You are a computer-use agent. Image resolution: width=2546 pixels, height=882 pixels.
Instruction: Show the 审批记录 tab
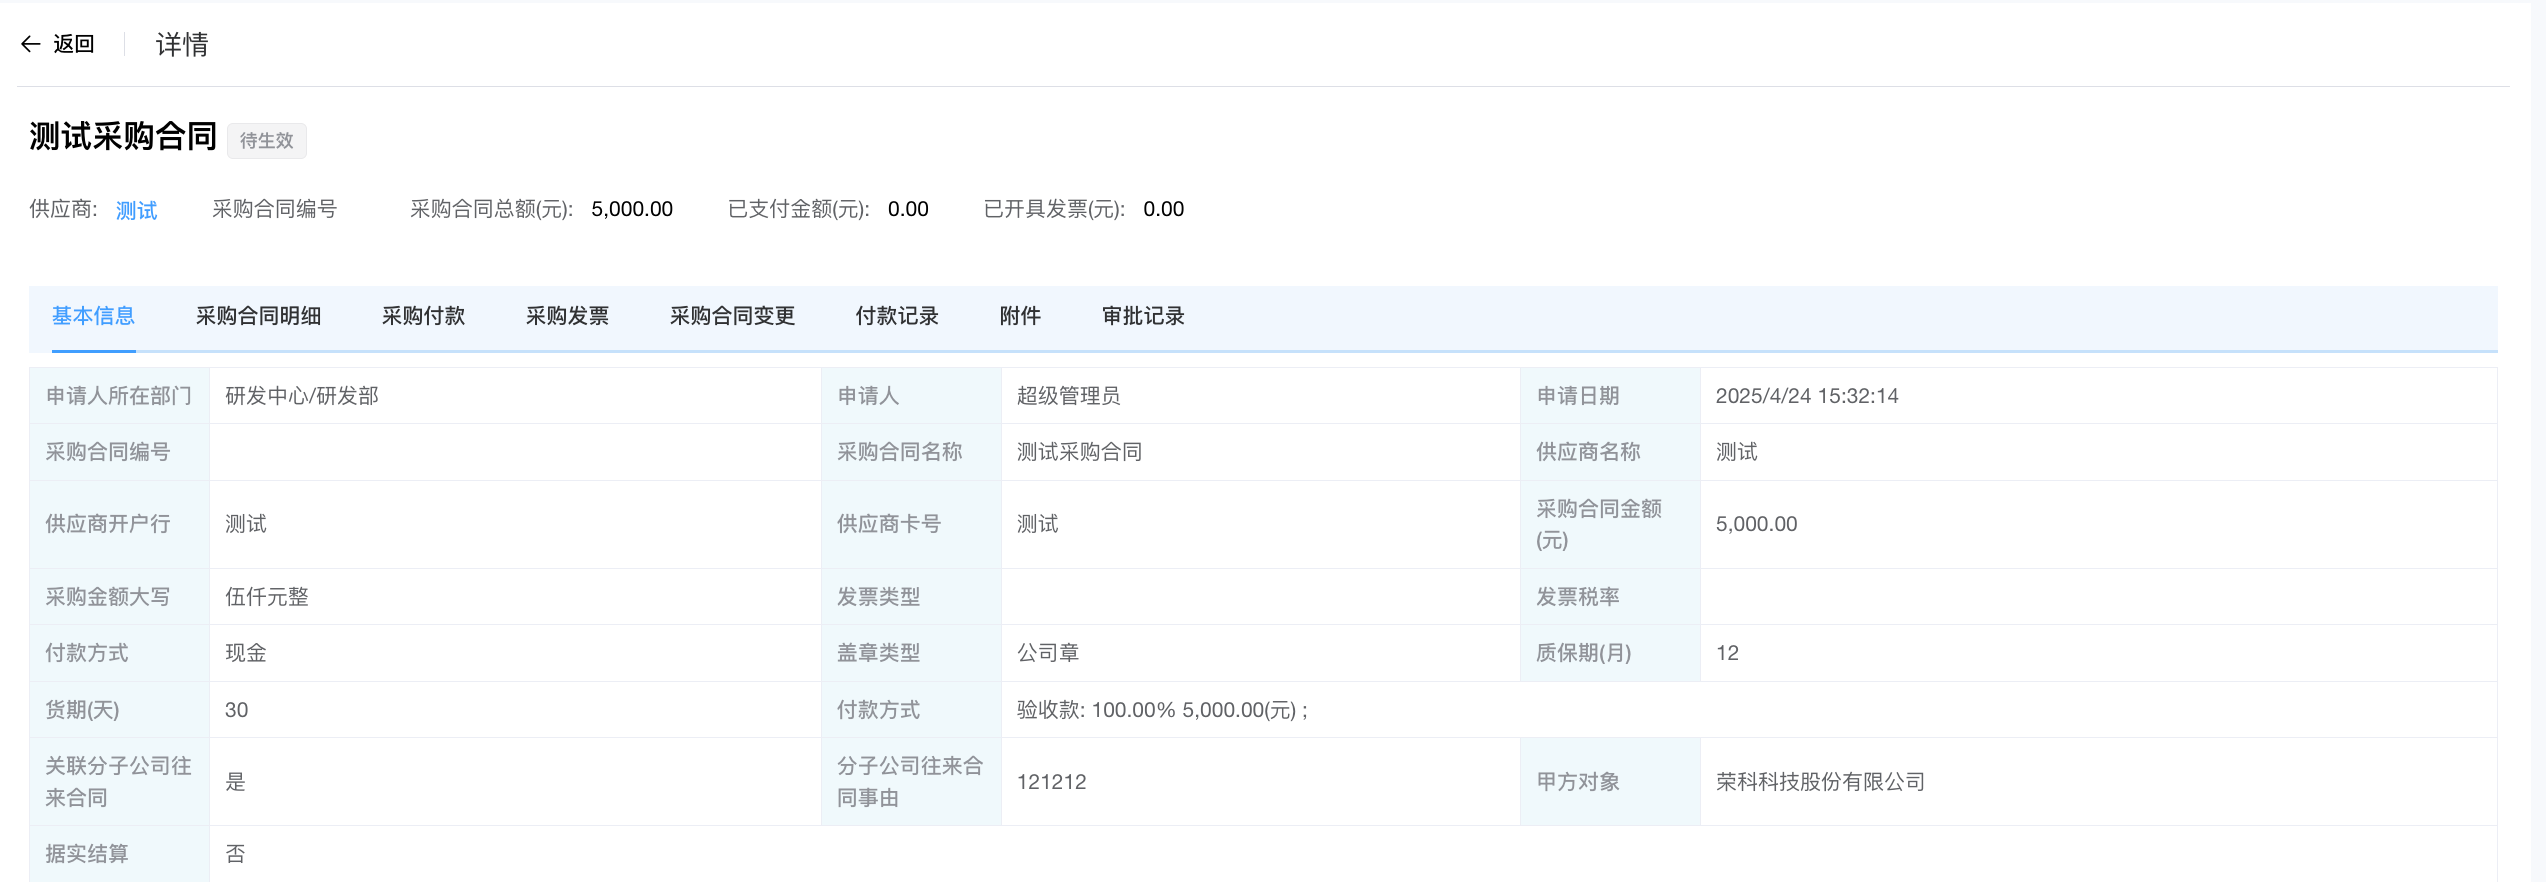tap(1143, 316)
